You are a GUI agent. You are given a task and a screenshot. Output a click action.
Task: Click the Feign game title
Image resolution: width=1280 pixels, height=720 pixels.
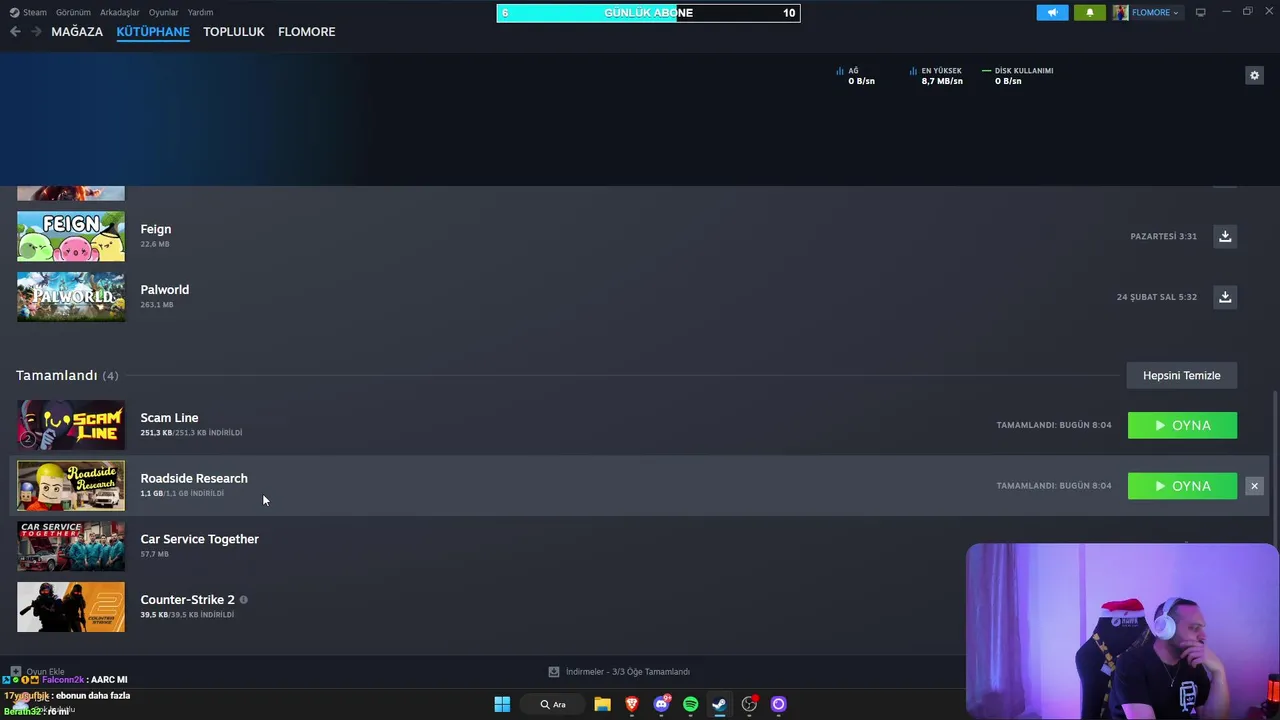[156, 229]
